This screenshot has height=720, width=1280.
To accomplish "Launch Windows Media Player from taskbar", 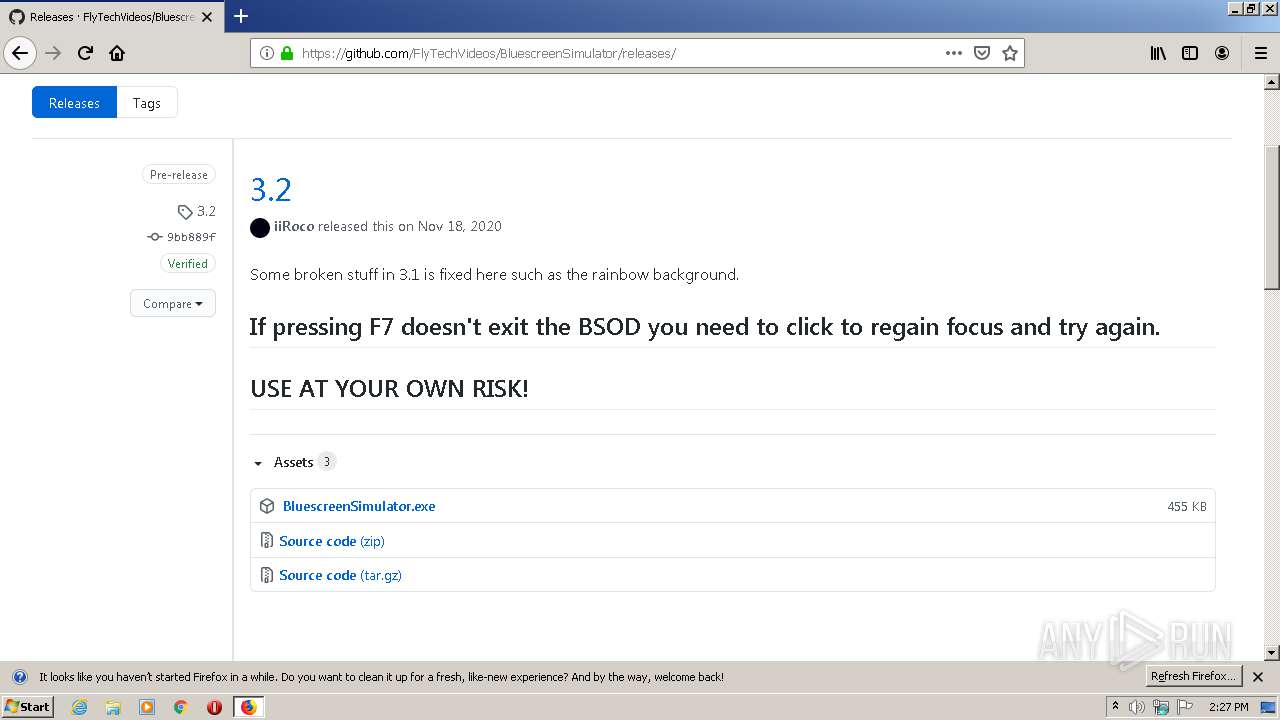I will coord(147,707).
